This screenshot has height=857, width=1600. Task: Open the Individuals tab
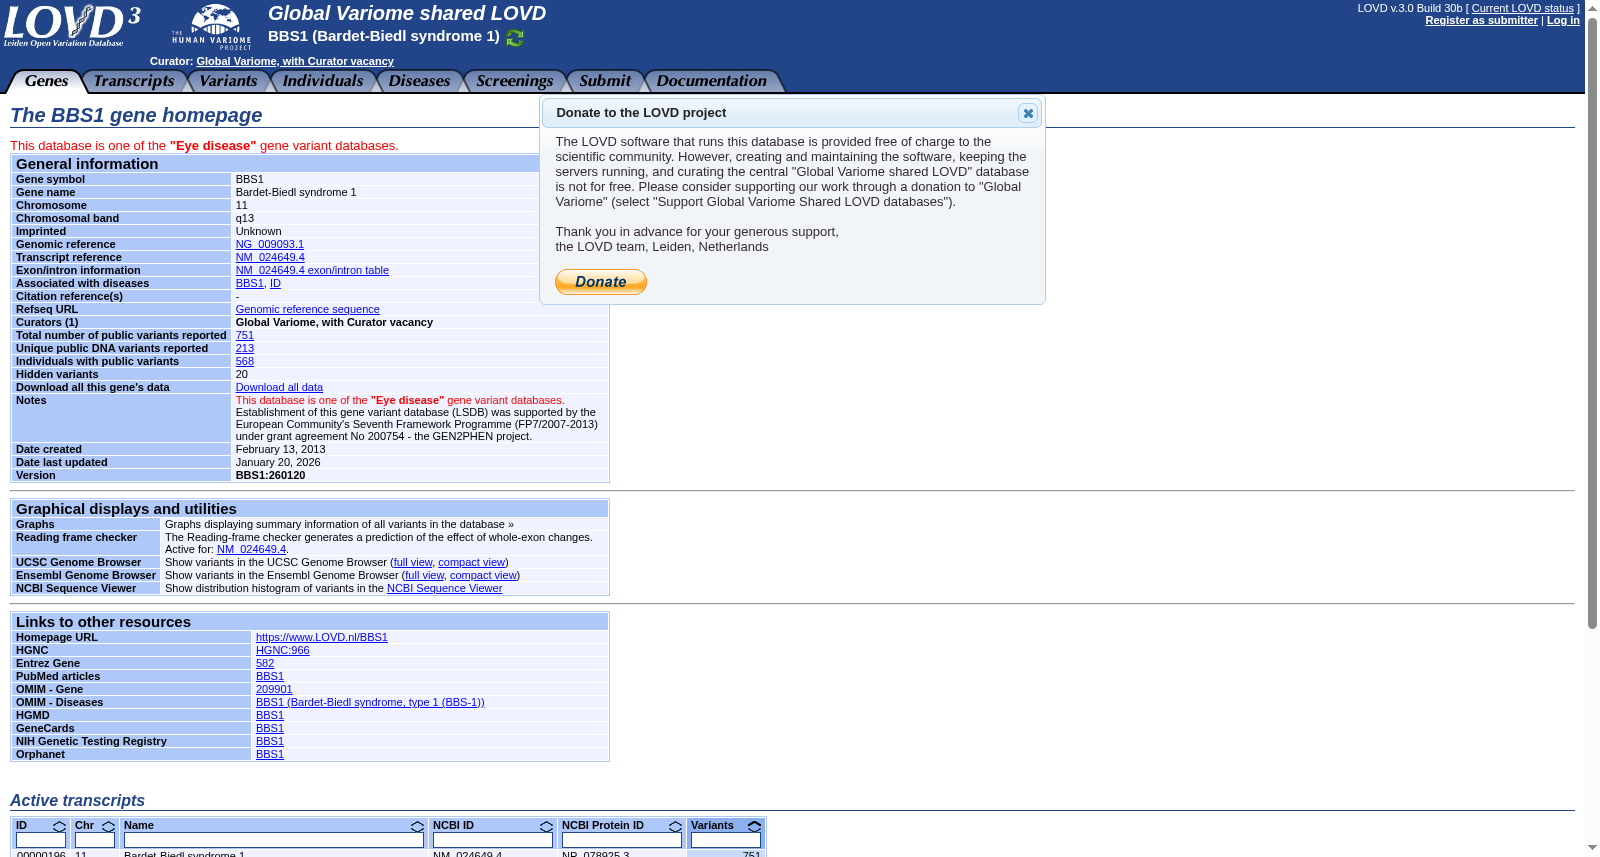[x=323, y=81]
